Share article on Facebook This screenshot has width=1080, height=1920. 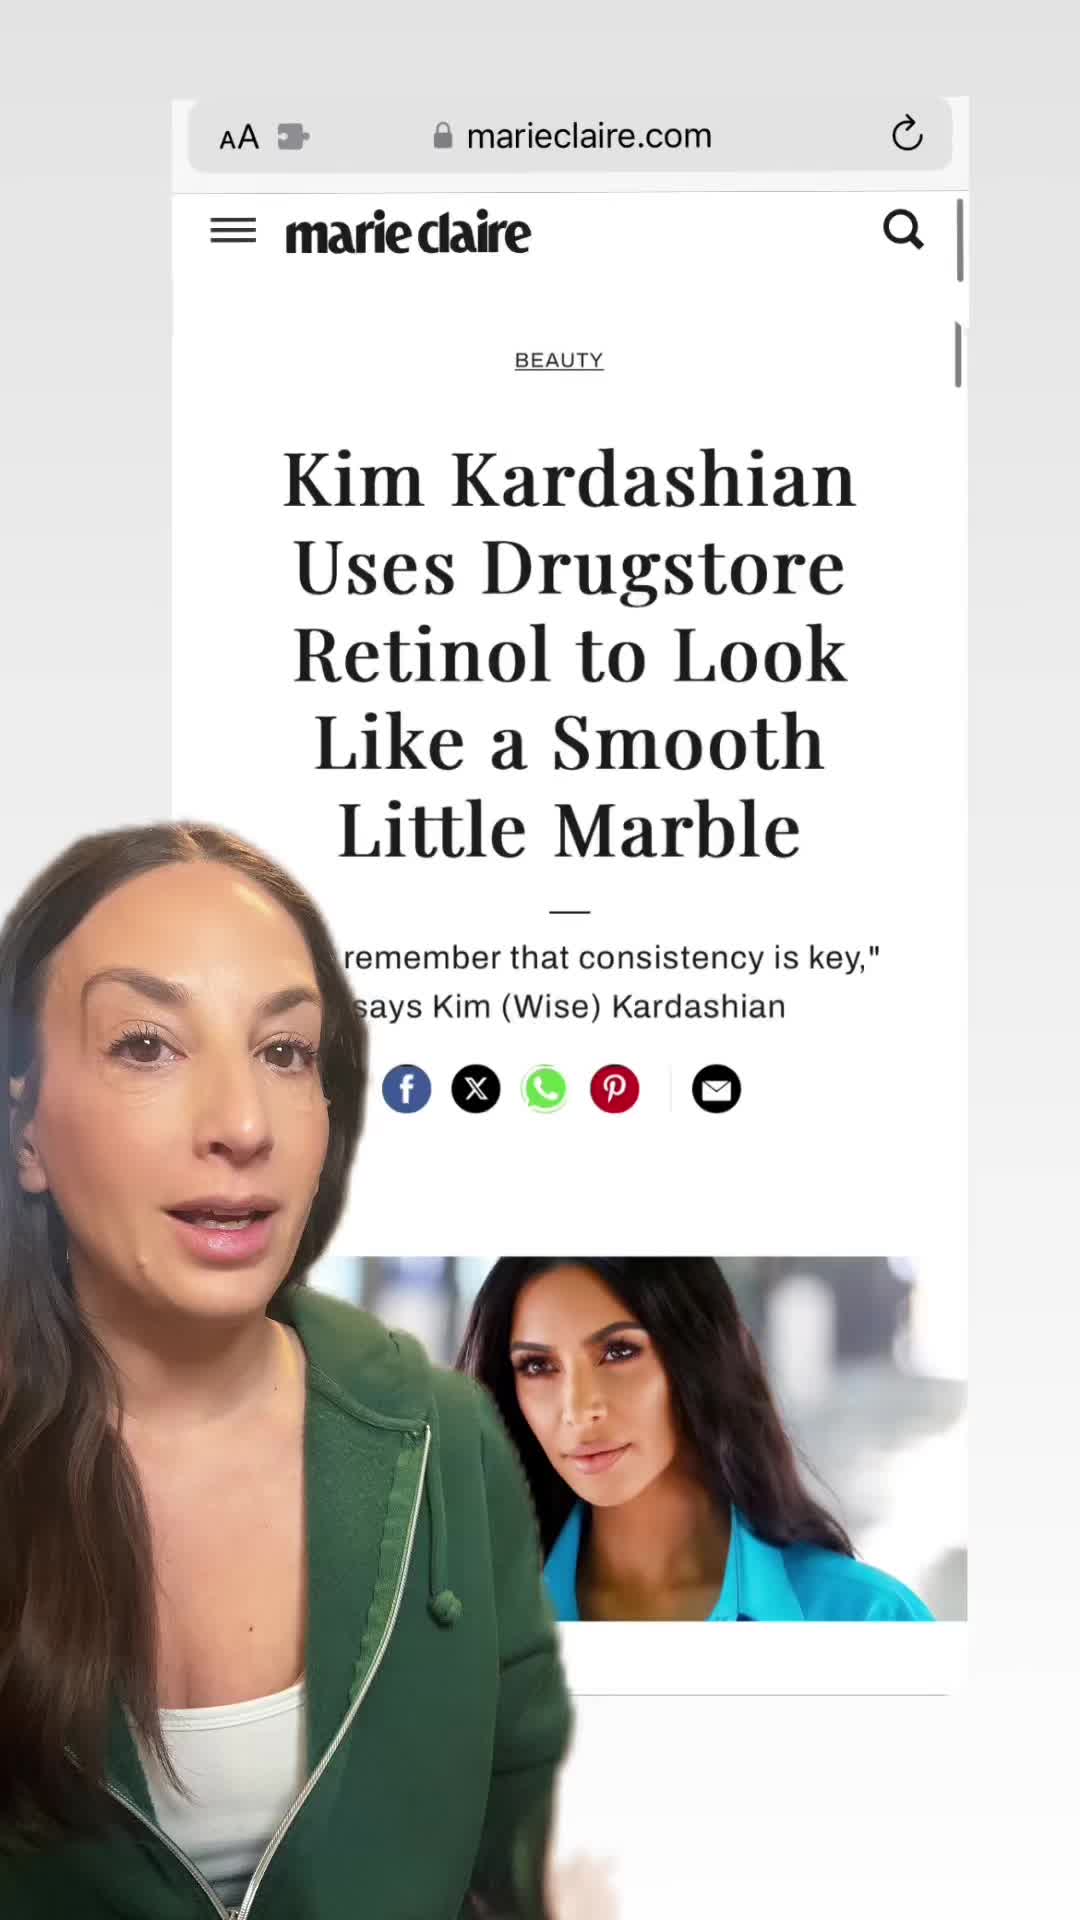tap(406, 1089)
